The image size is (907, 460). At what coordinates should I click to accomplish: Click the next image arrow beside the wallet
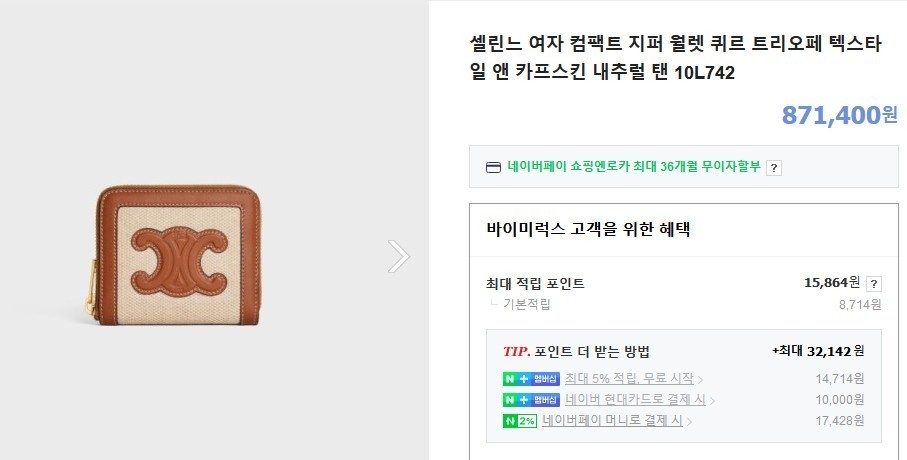pyautogui.click(x=399, y=256)
